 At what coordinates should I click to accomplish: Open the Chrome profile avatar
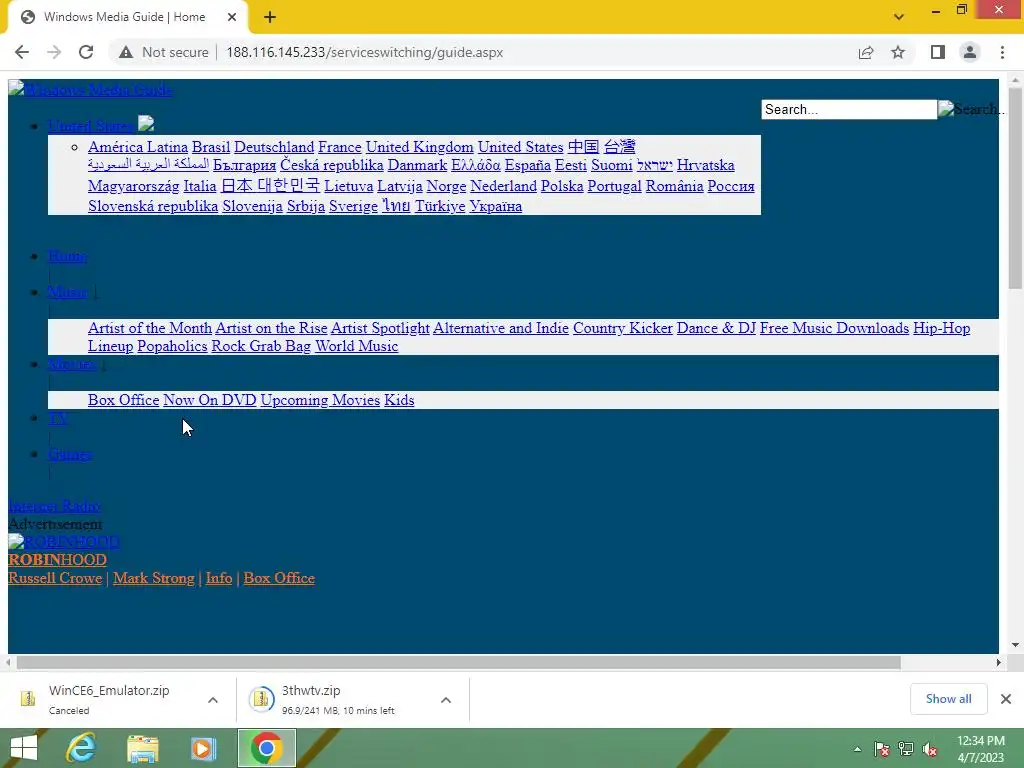[x=970, y=52]
